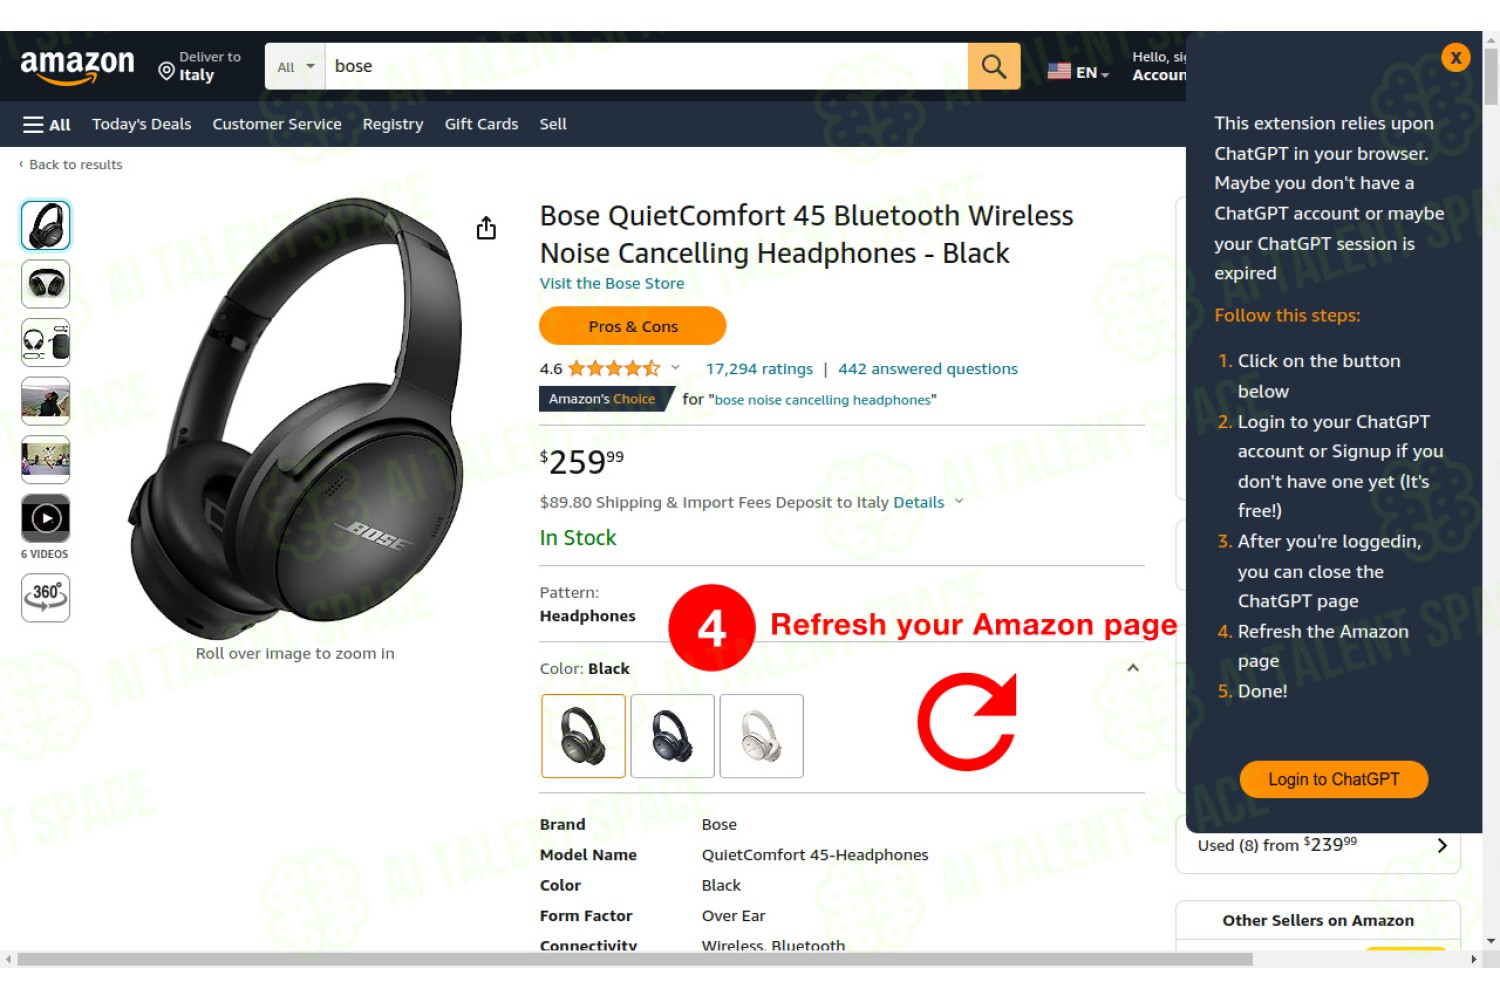Image resolution: width=1500 pixels, height=1000 pixels.
Task: Expand the EN language selector
Action: [x=1078, y=72]
